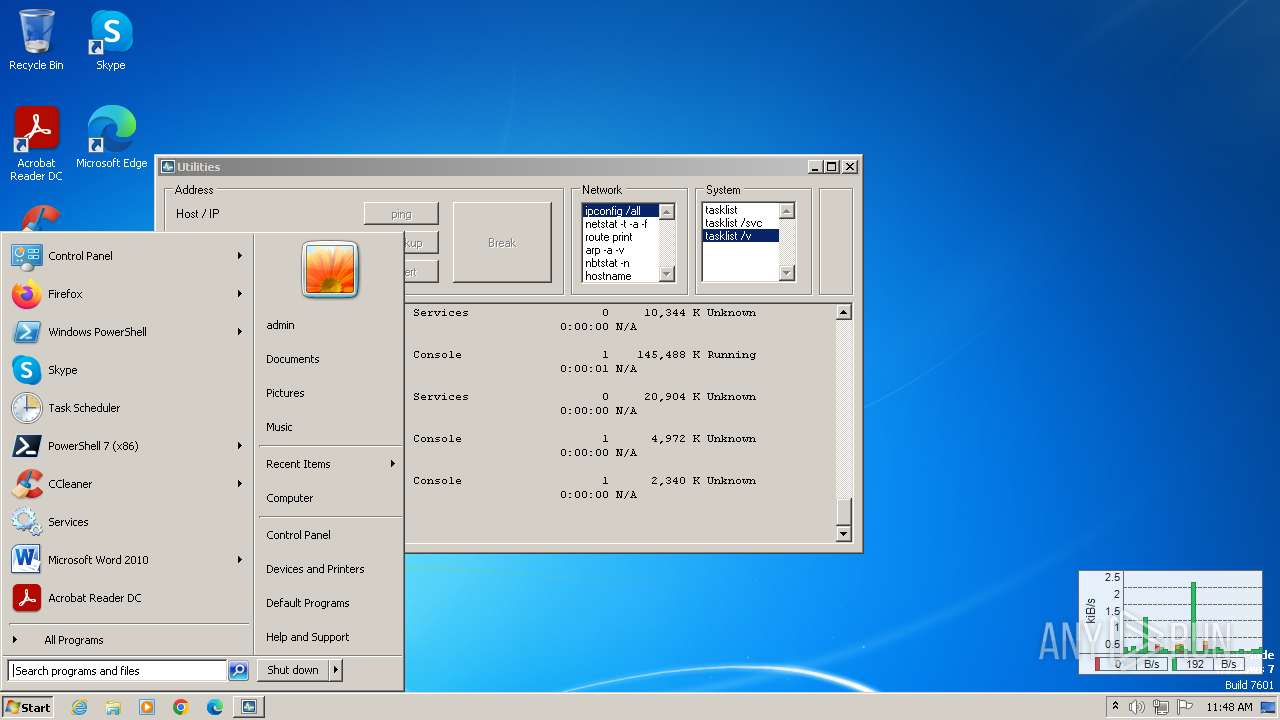The image size is (1280, 720).
Task: Select ipconfig /all in Network list
Action: (x=620, y=211)
